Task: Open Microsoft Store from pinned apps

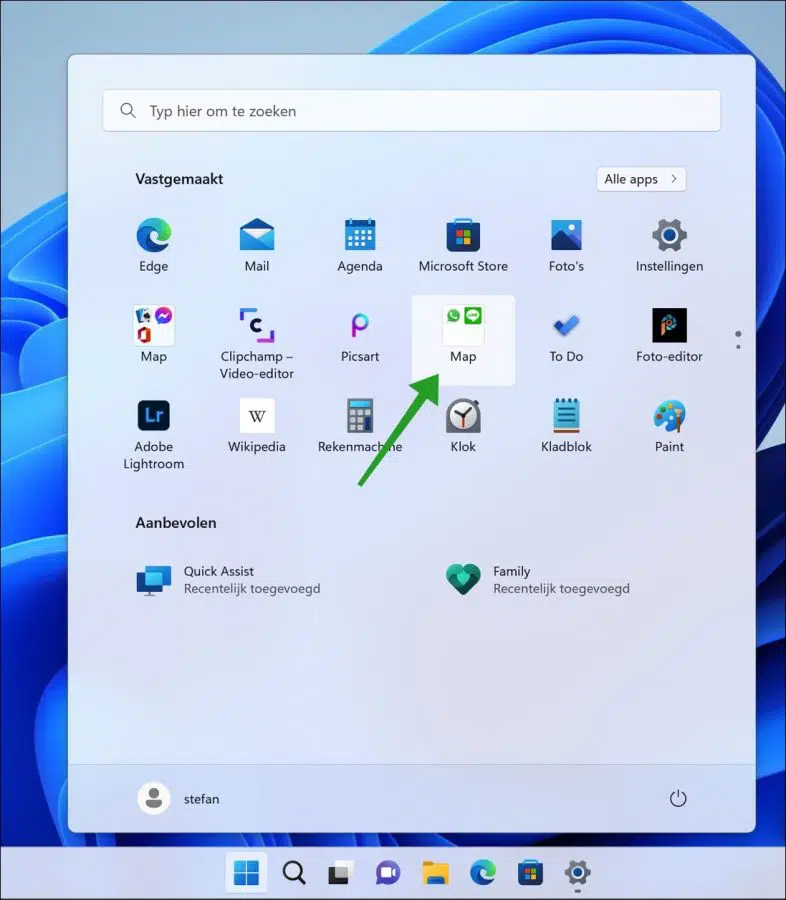Action: (x=463, y=244)
